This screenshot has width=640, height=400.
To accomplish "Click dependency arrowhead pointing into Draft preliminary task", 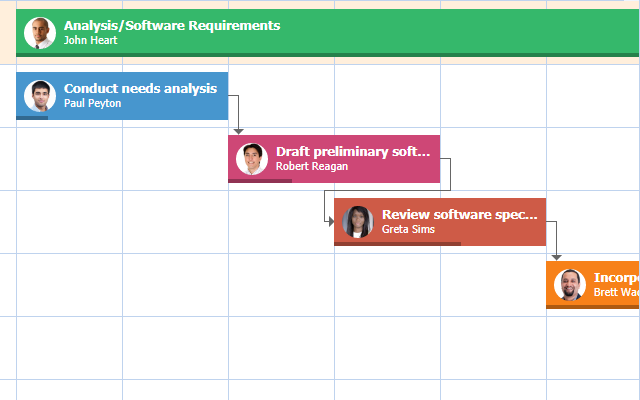I will [238, 130].
